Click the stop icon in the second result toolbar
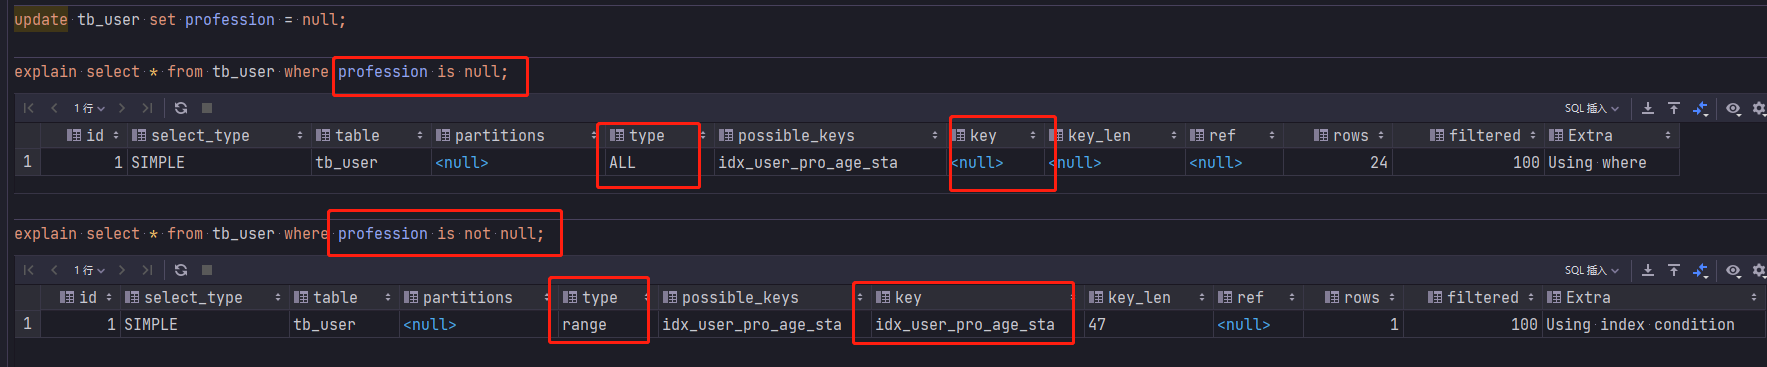This screenshot has width=1767, height=367. click(x=207, y=270)
